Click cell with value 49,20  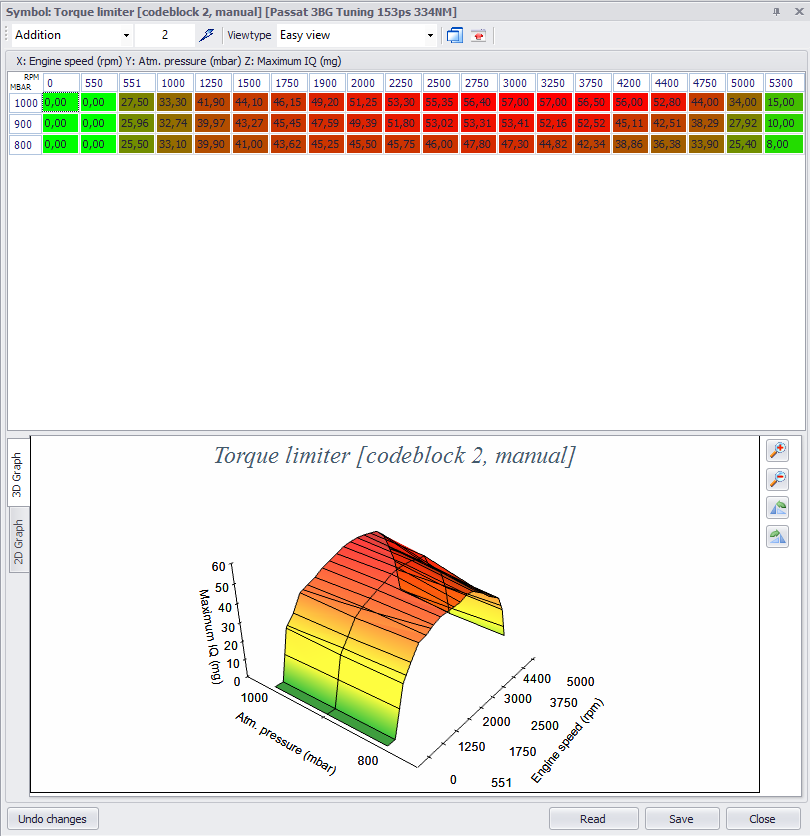point(327,102)
